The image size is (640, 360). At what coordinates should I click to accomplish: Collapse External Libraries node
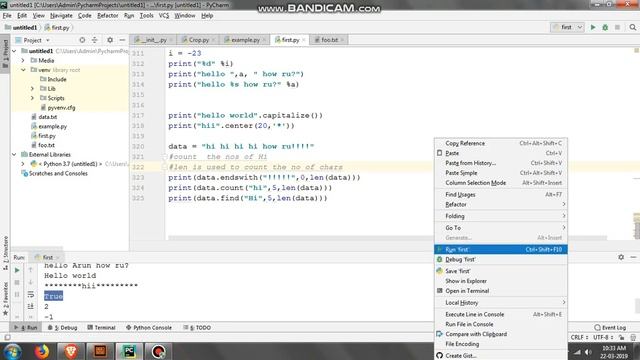(x=14, y=155)
